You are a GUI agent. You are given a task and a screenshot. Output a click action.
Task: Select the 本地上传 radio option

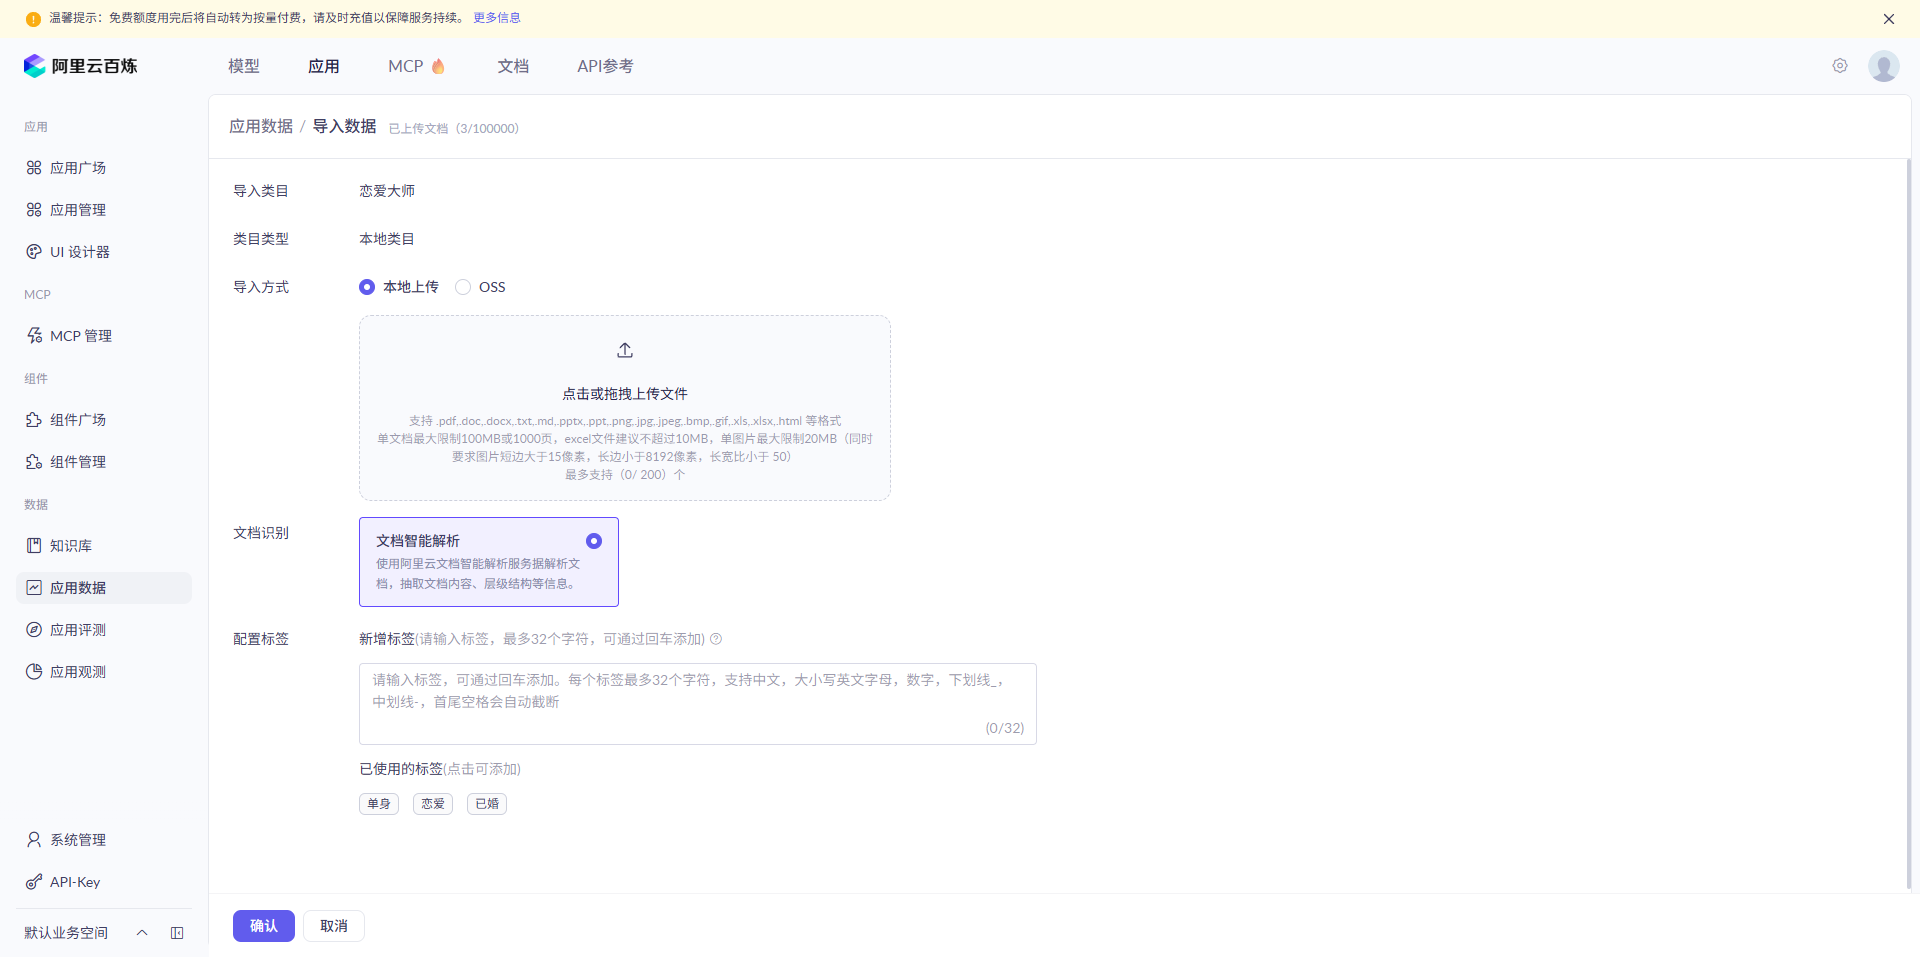pos(367,287)
